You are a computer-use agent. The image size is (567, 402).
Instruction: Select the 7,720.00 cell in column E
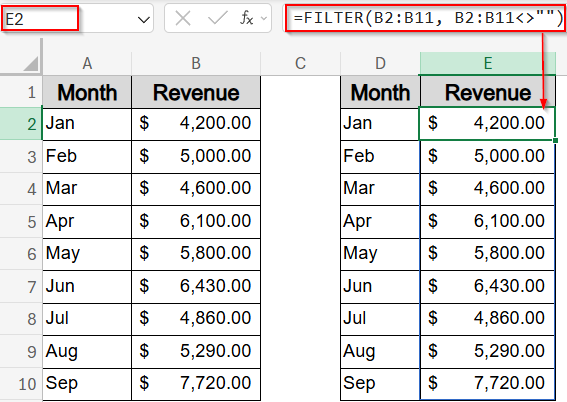pyautogui.click(x=487, y=384)
